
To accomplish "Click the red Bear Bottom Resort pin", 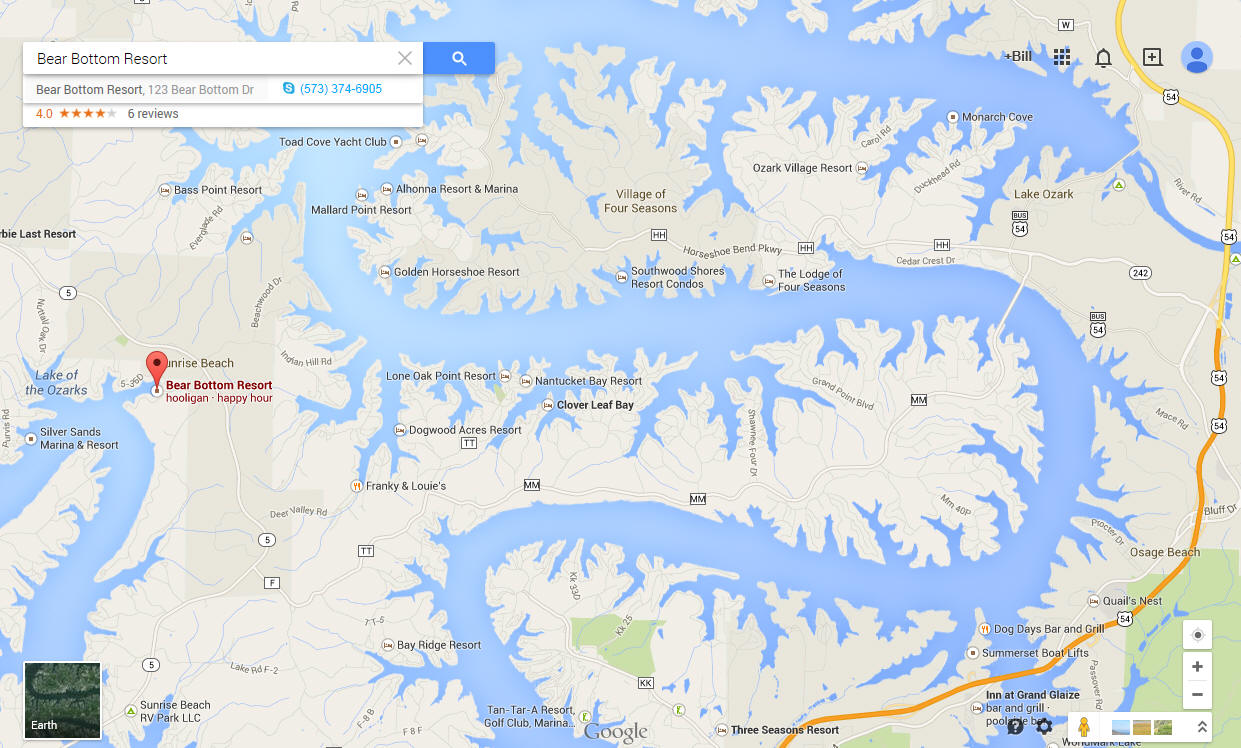I will pyautogui.click(x=156, y=369).
